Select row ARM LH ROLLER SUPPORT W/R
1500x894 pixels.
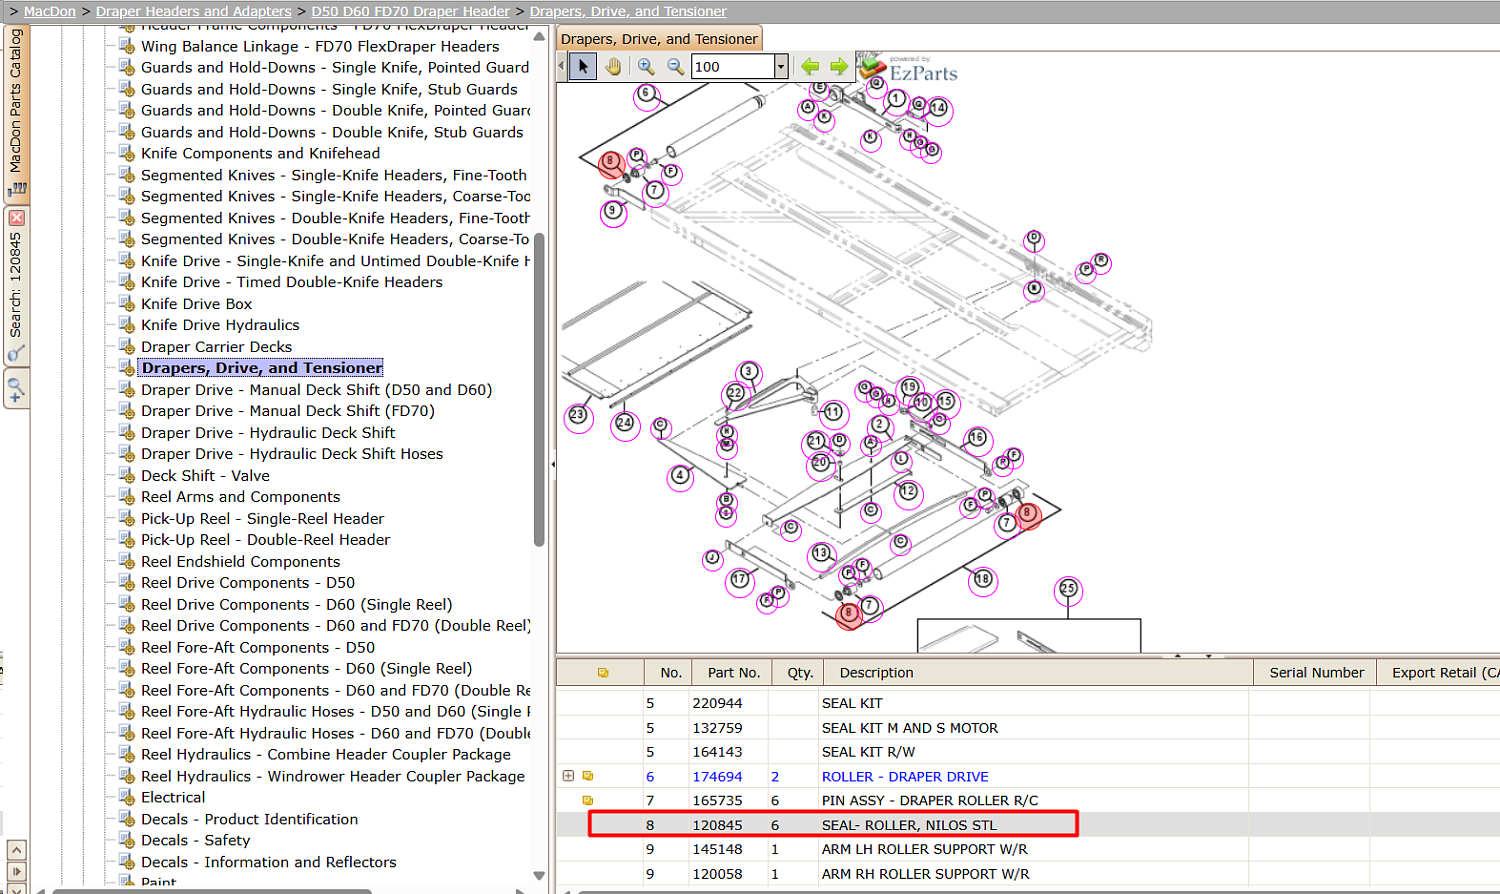tap(1028, 849)
